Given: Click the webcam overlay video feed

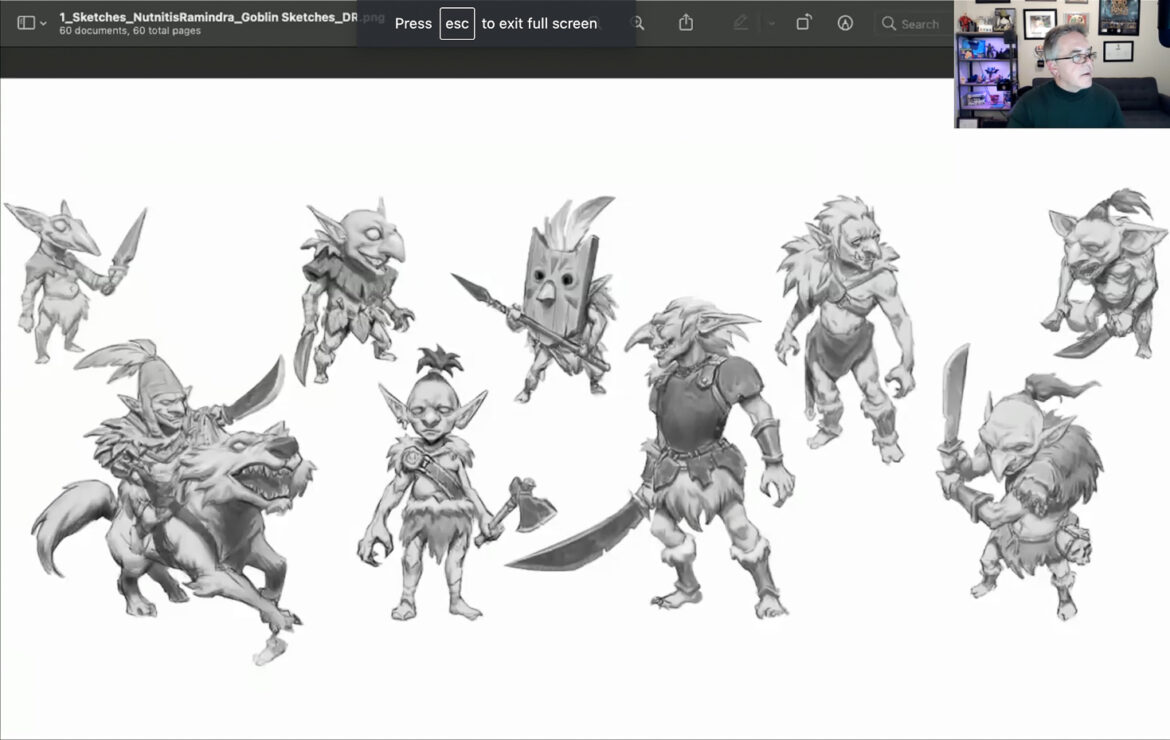Looking at the screenshot, I should (x=1060, y=65).
